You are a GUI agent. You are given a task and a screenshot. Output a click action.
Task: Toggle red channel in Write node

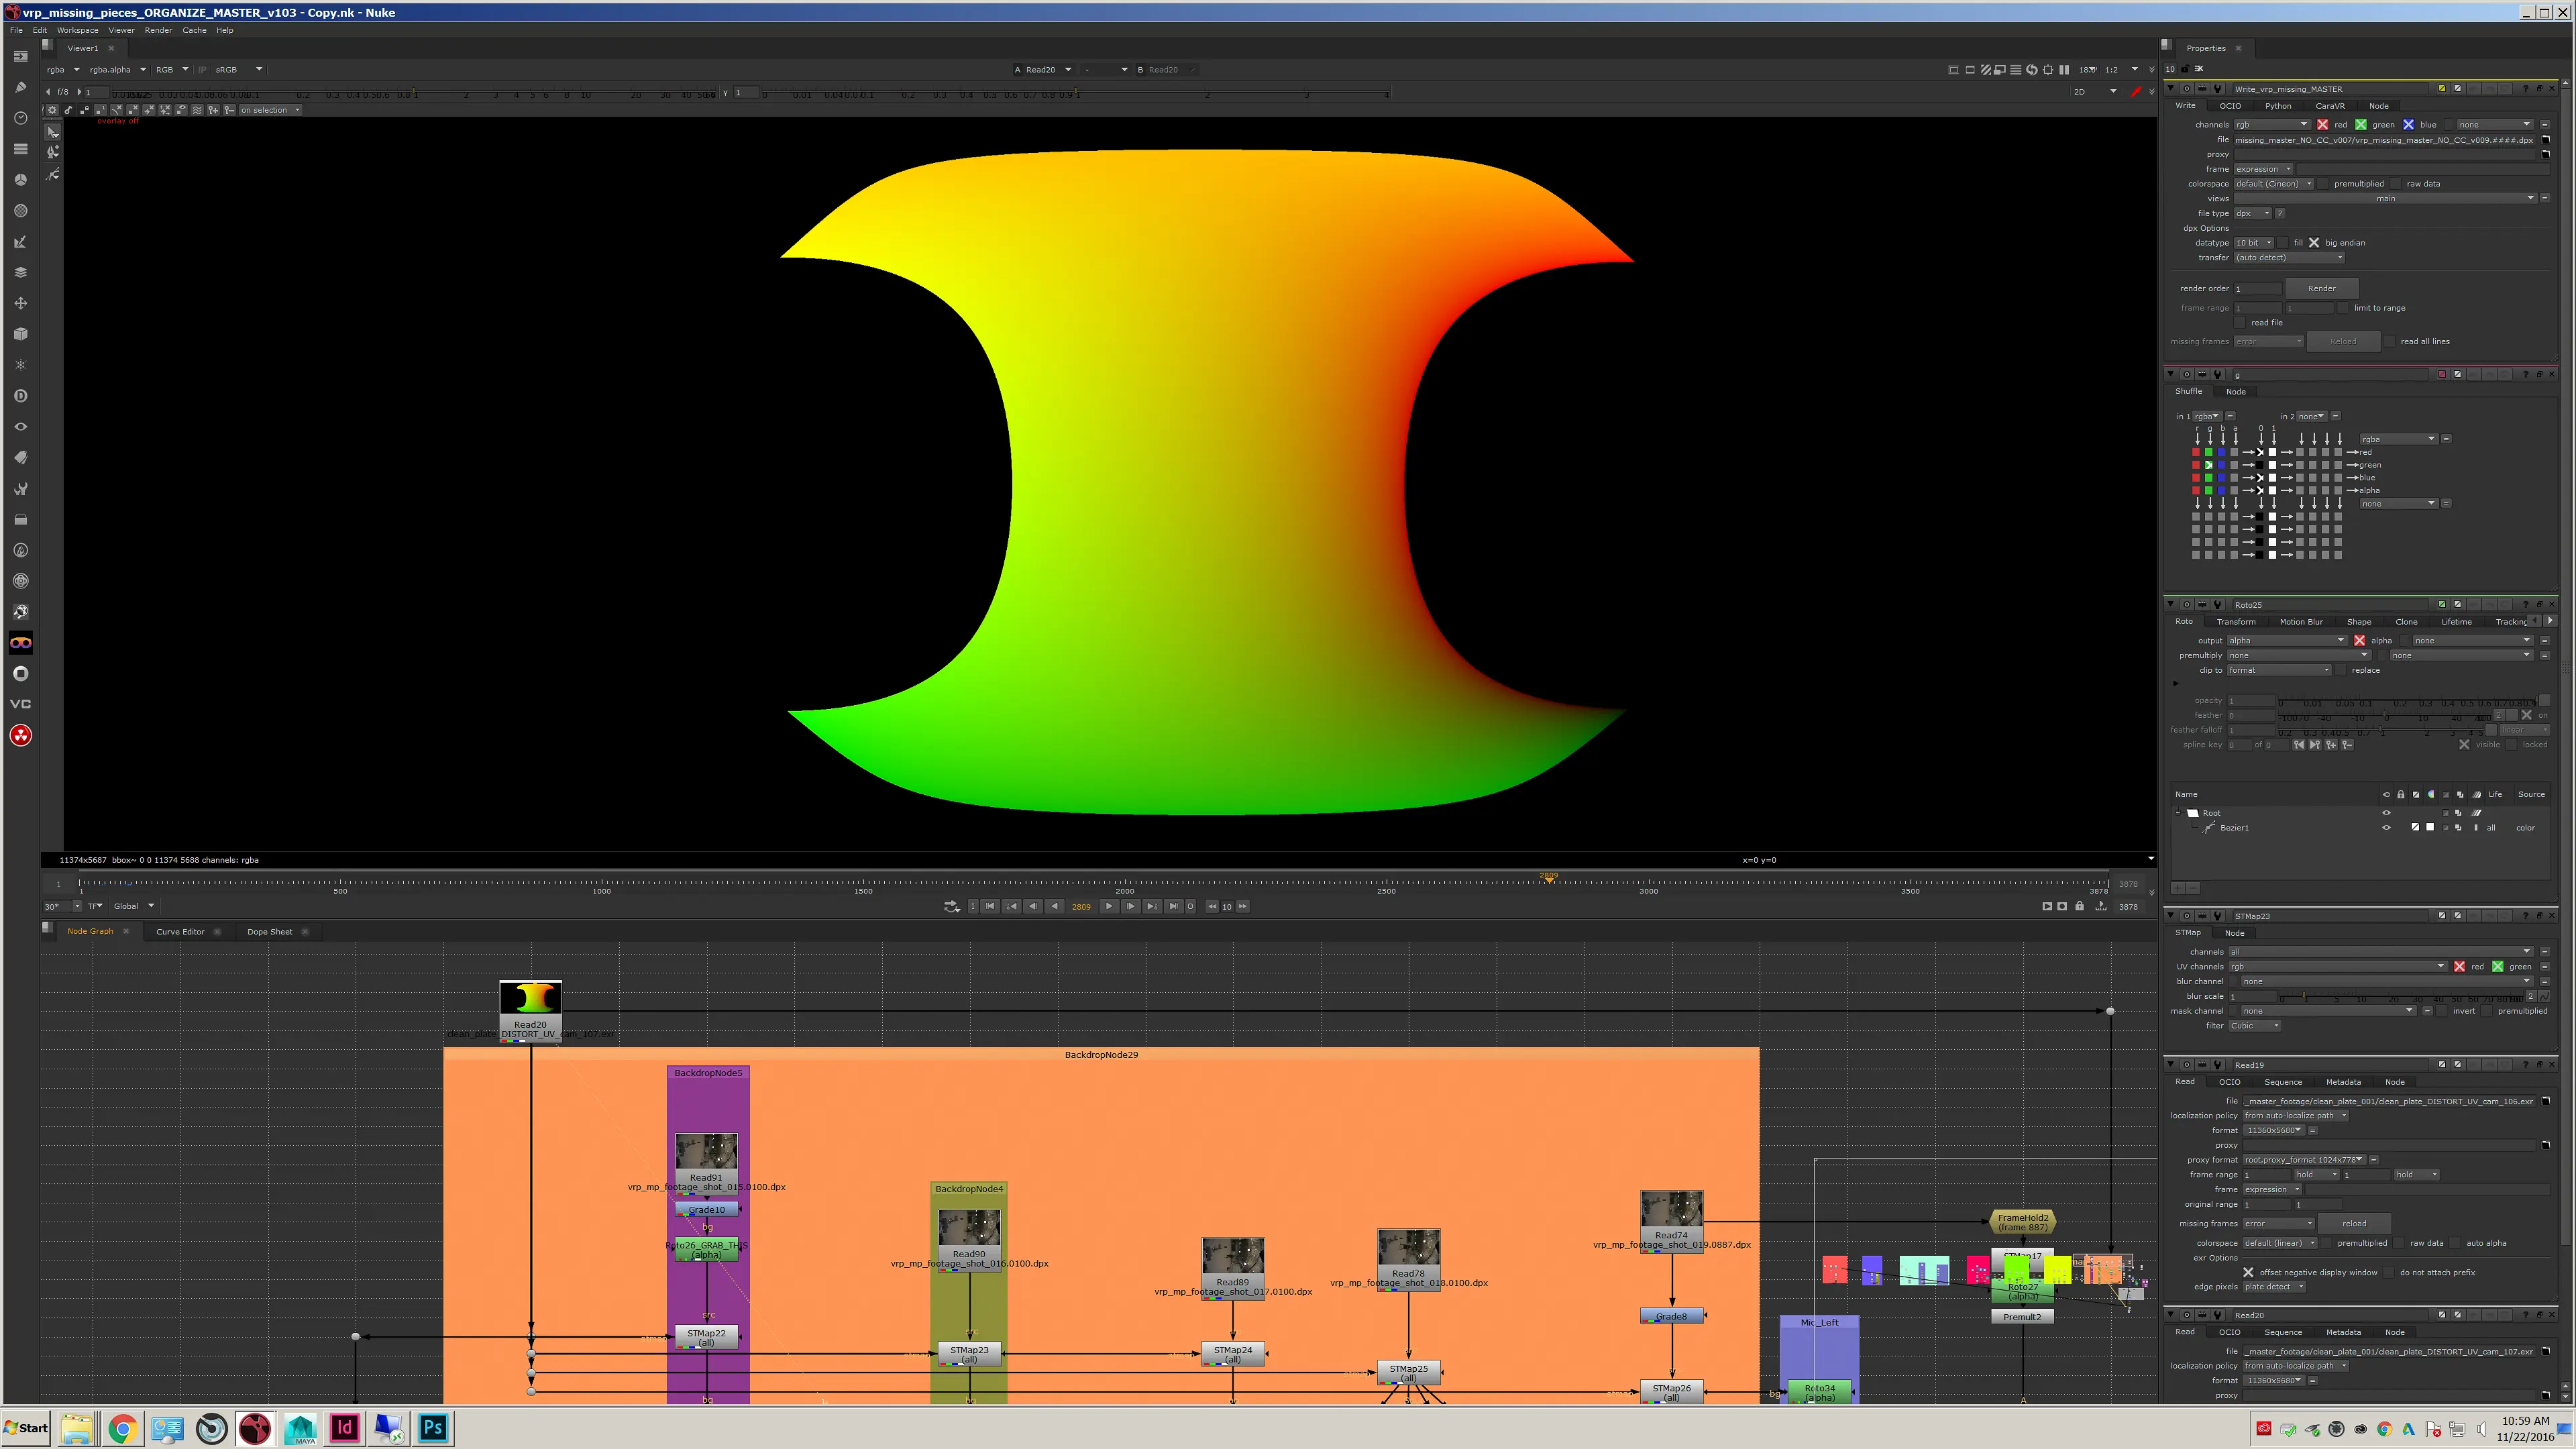click(x=2322, y=125)
